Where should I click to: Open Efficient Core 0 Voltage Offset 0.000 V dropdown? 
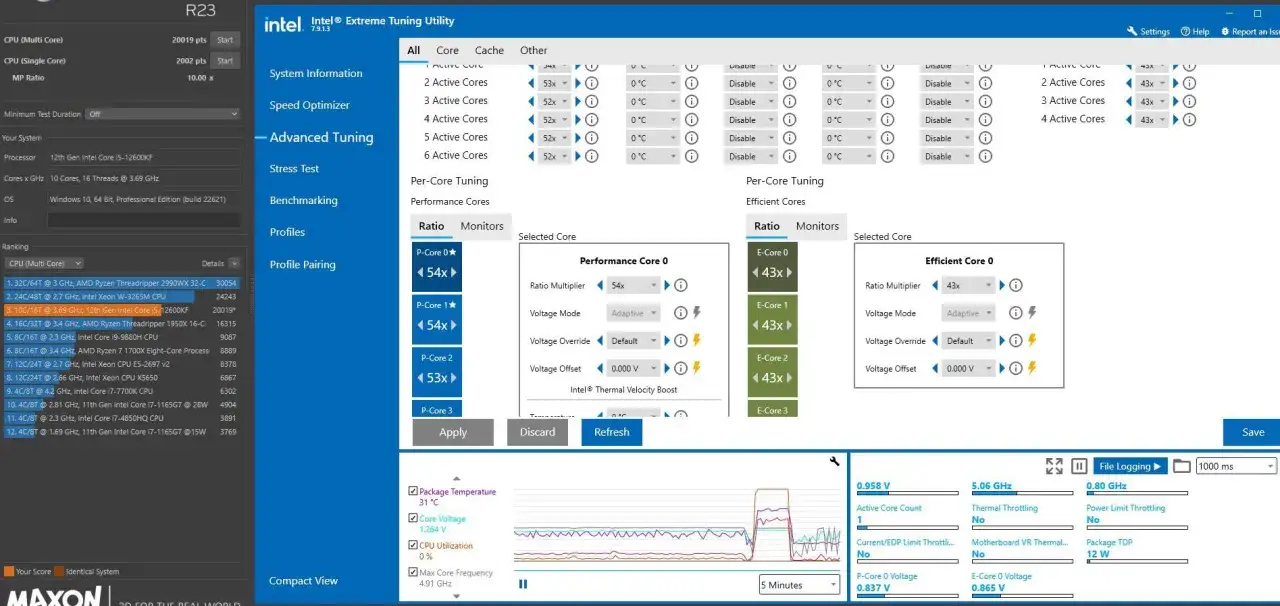[969, 369]
